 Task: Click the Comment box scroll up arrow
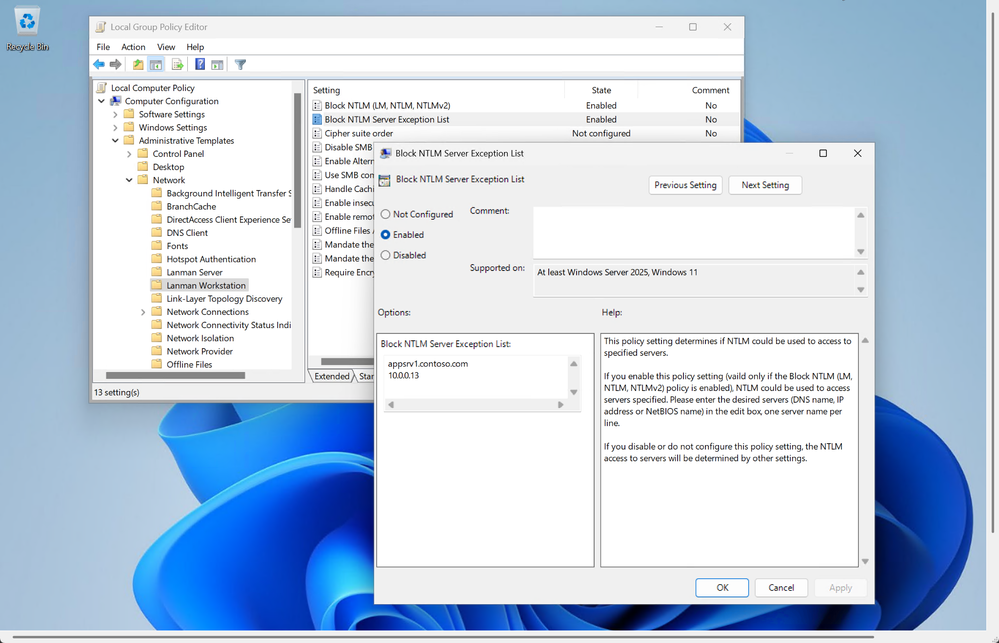[x=861, y=215]
